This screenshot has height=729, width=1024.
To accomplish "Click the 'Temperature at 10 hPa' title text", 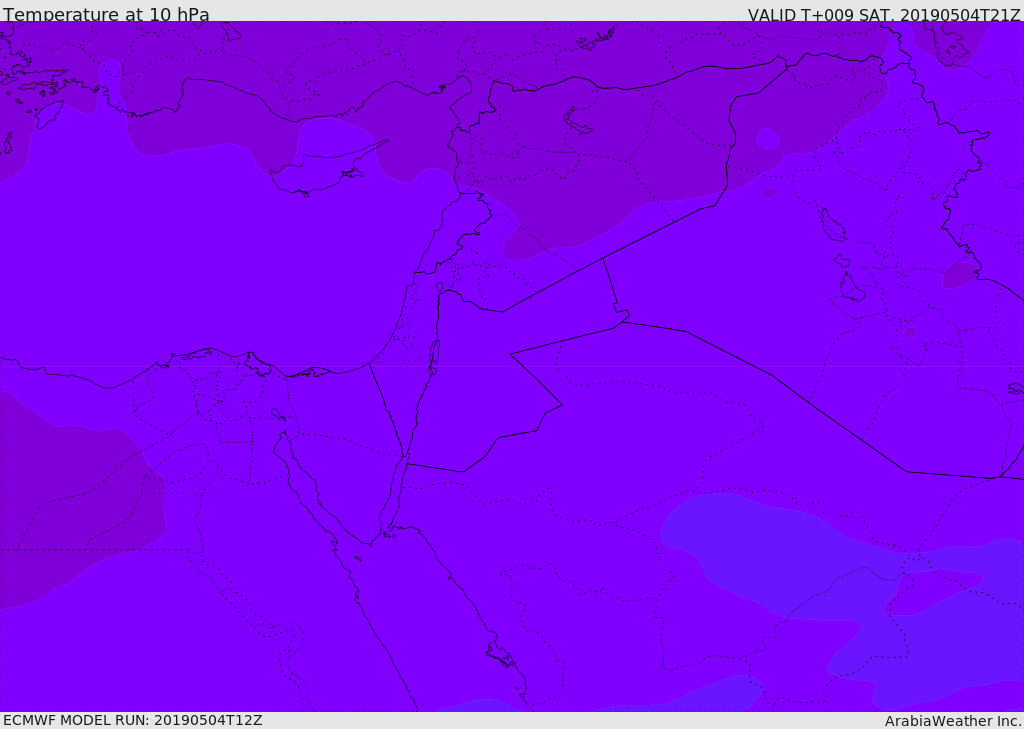I will tap(106, 14).
